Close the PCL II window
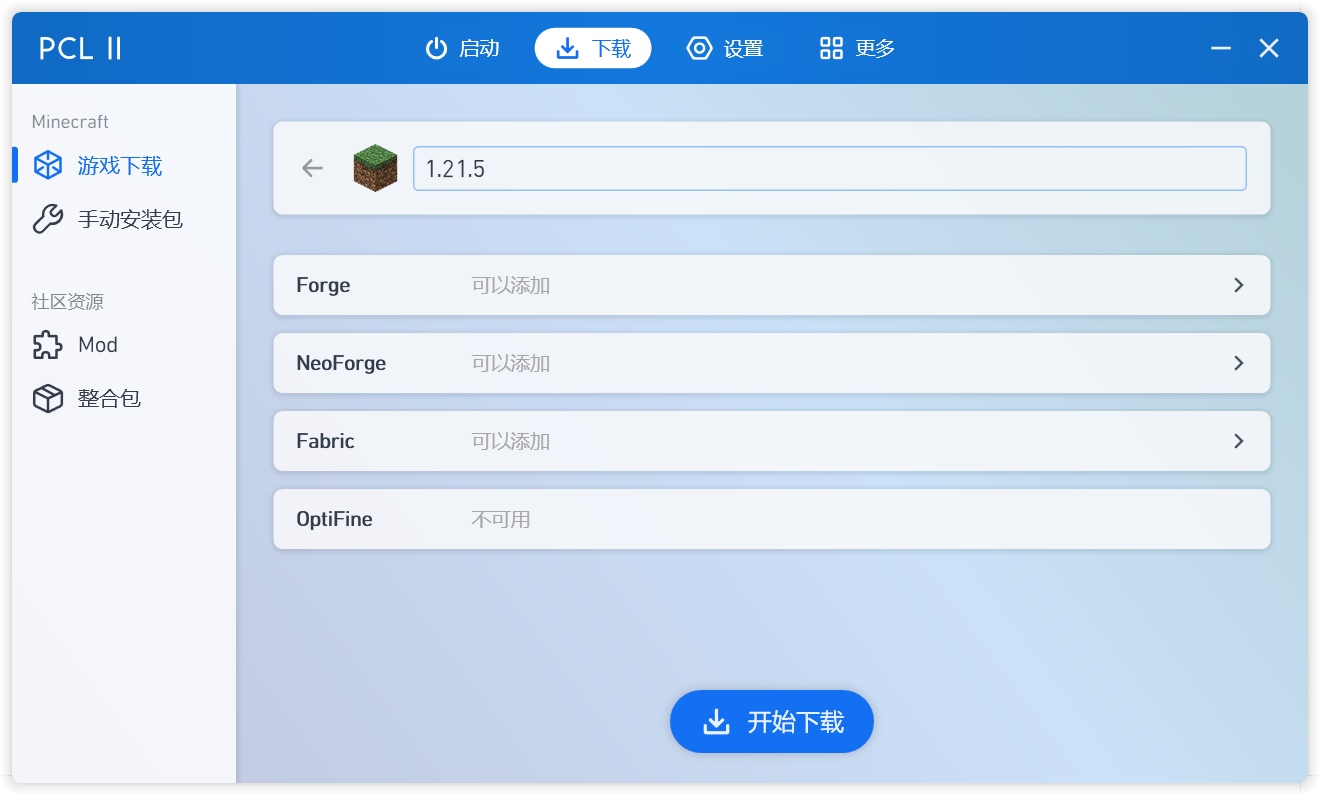This screenshot has width=1334, height=809. [1269, 48]
